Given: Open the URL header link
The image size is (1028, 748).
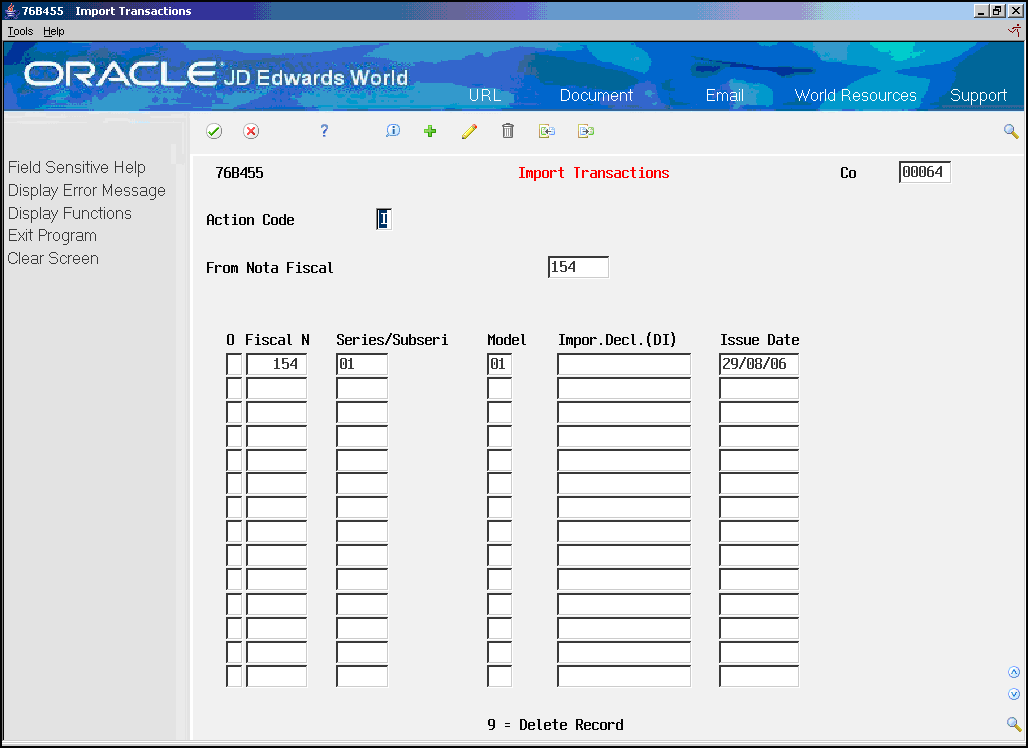Looking at the screenshot, I should [484, 95].
